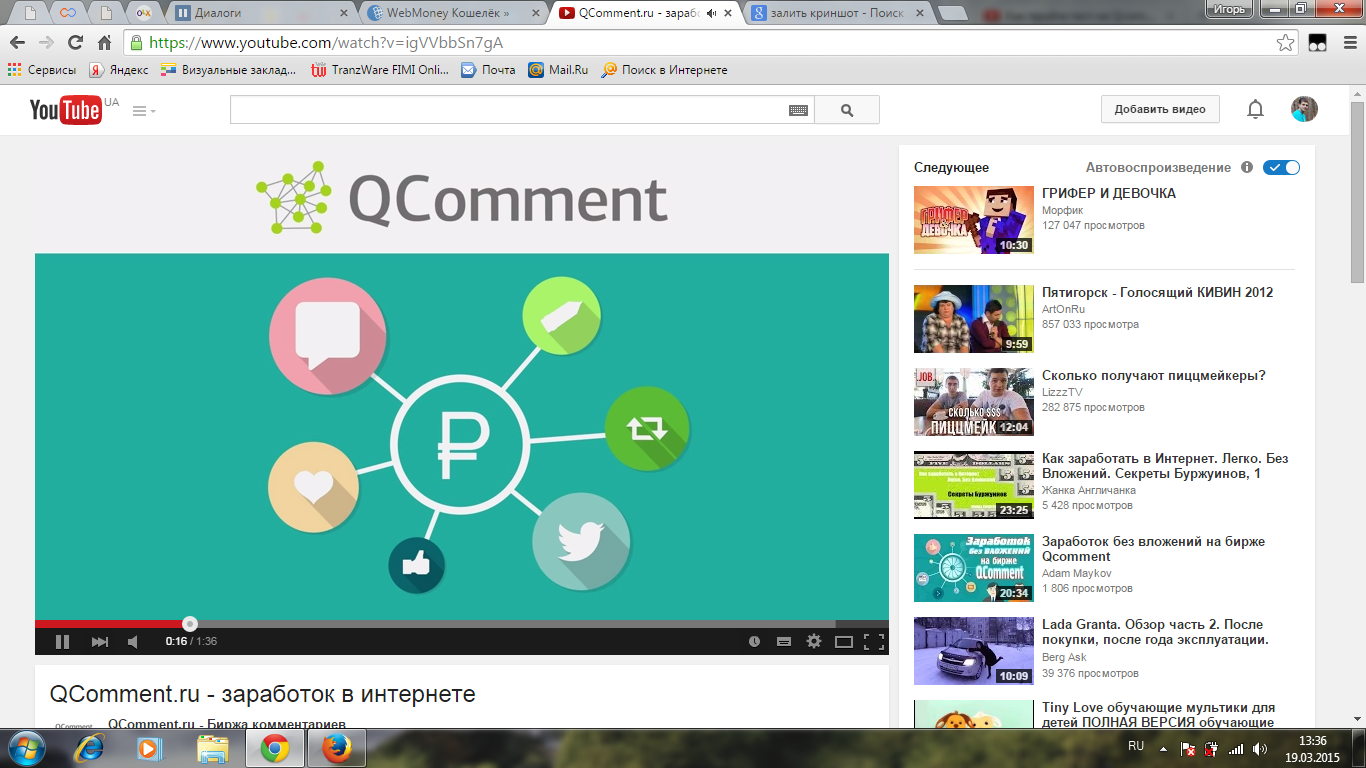Open a new Chrome tab

coord(953,14)
